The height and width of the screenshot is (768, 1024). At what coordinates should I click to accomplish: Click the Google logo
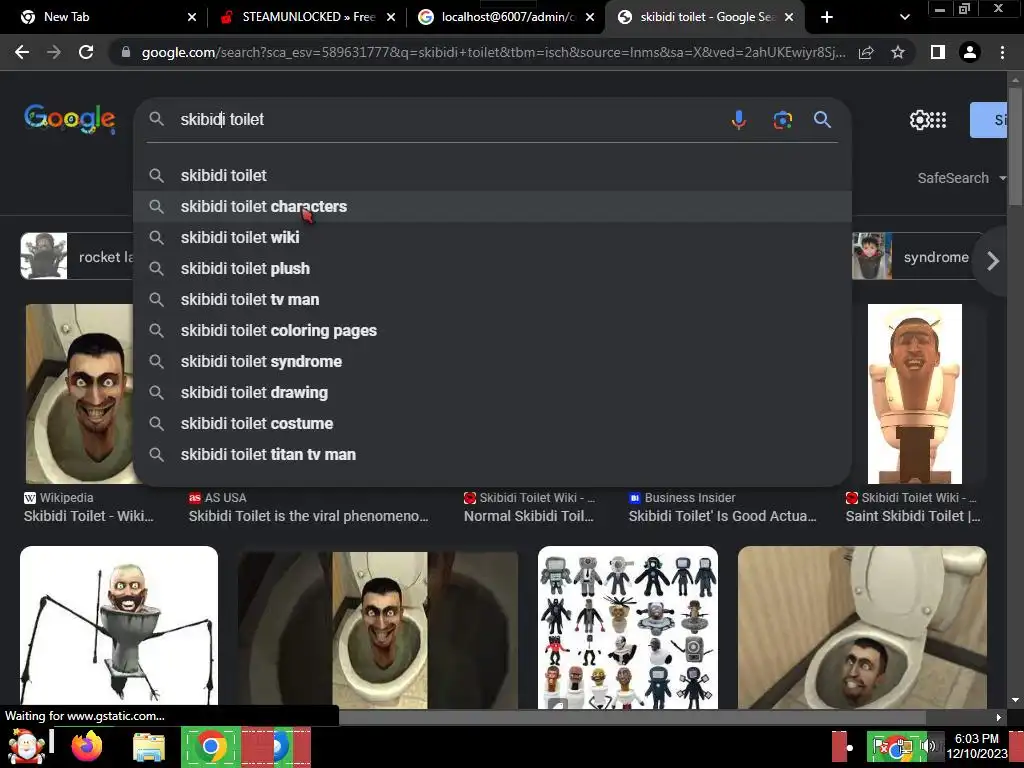70,120
